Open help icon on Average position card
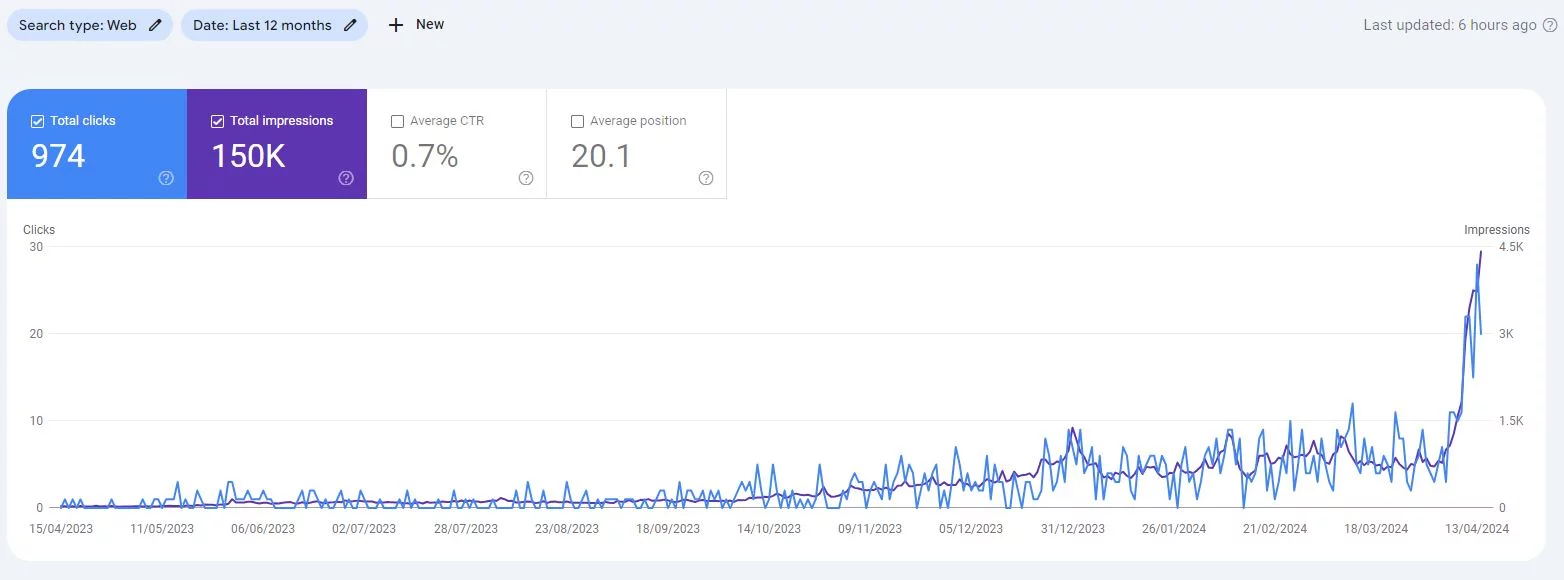1564x580 pixels. [x=706, y=178]
